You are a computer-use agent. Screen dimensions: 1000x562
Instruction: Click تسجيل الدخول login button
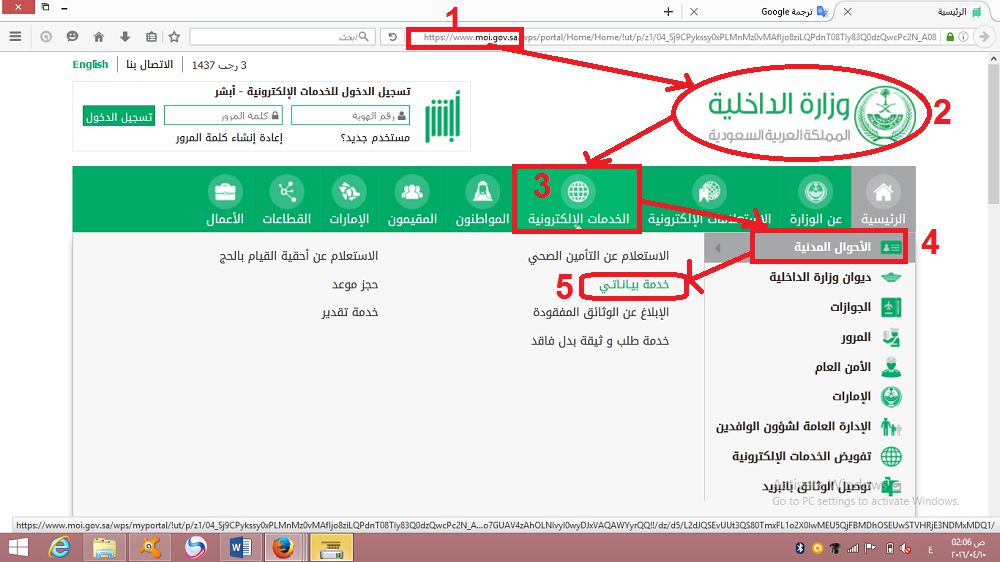(119, 116)
